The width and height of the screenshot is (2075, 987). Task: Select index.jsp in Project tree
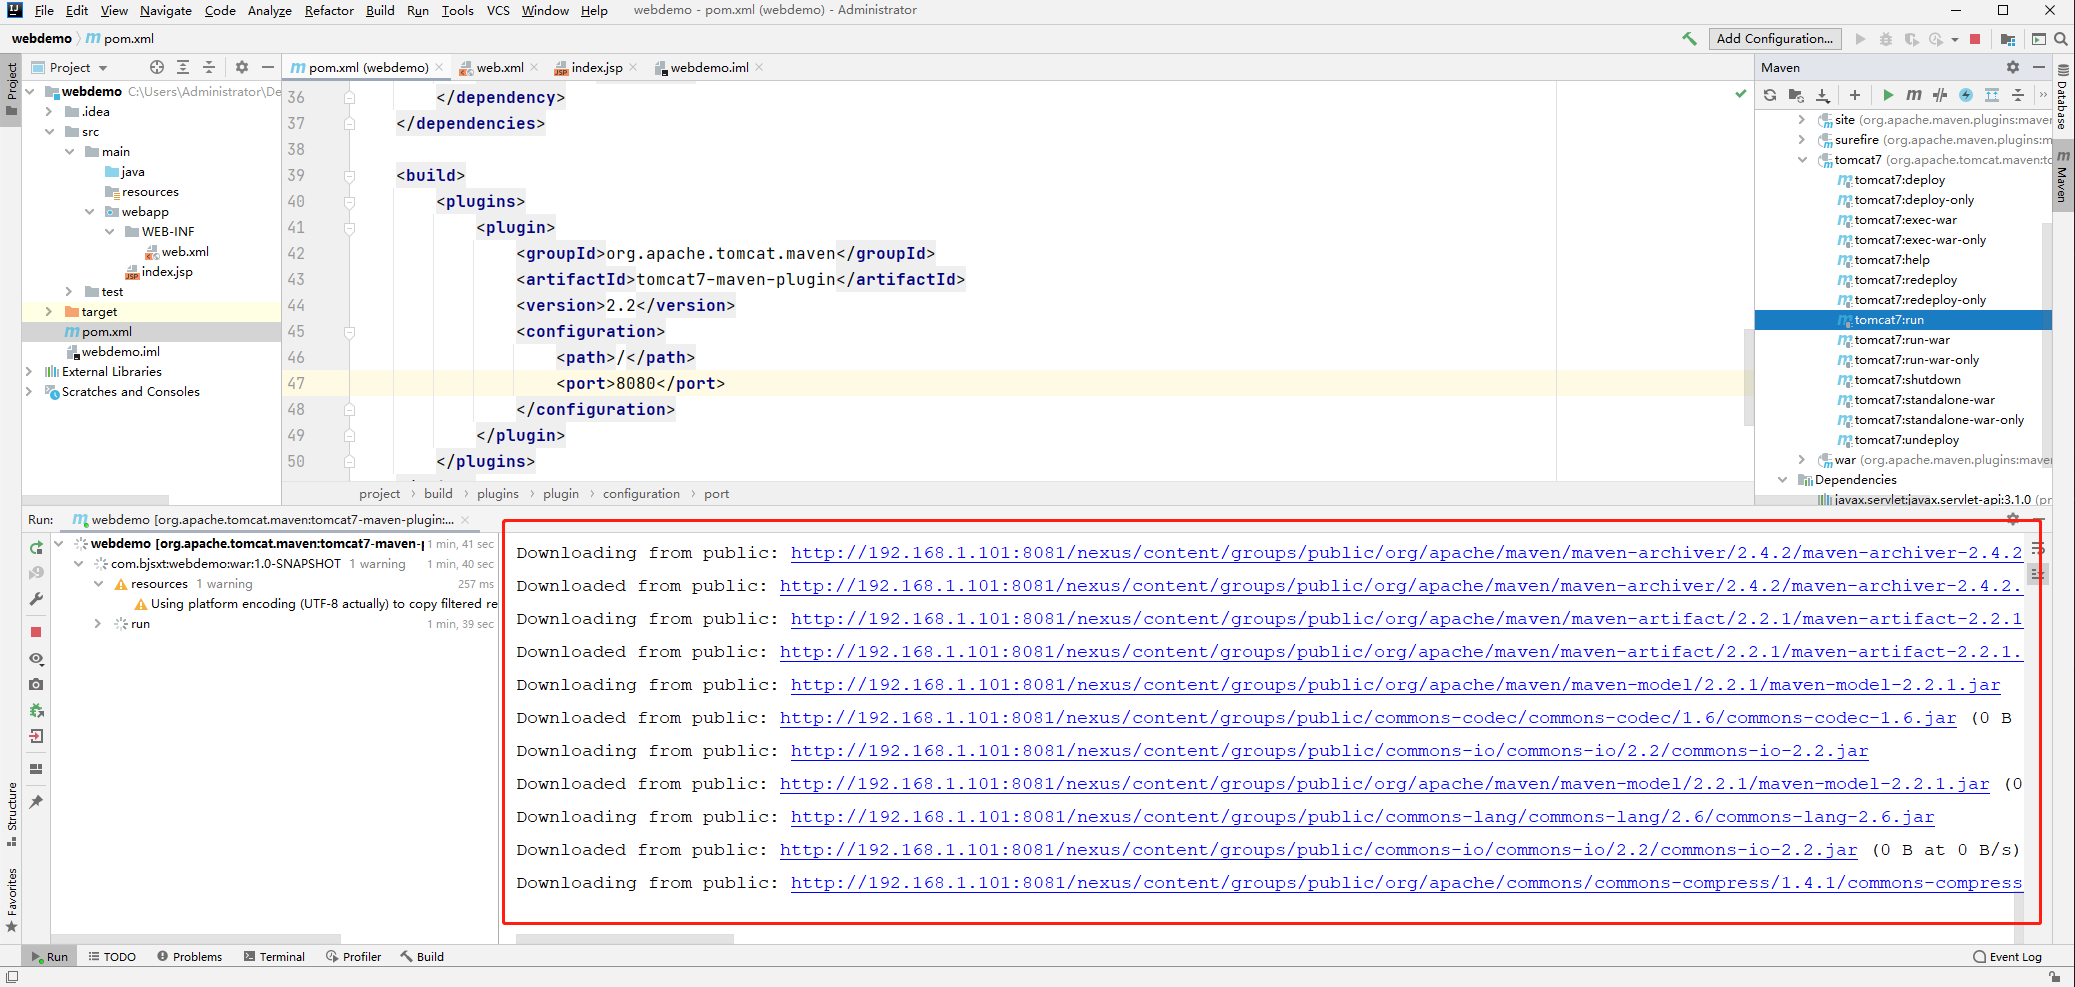pos(167,272)
